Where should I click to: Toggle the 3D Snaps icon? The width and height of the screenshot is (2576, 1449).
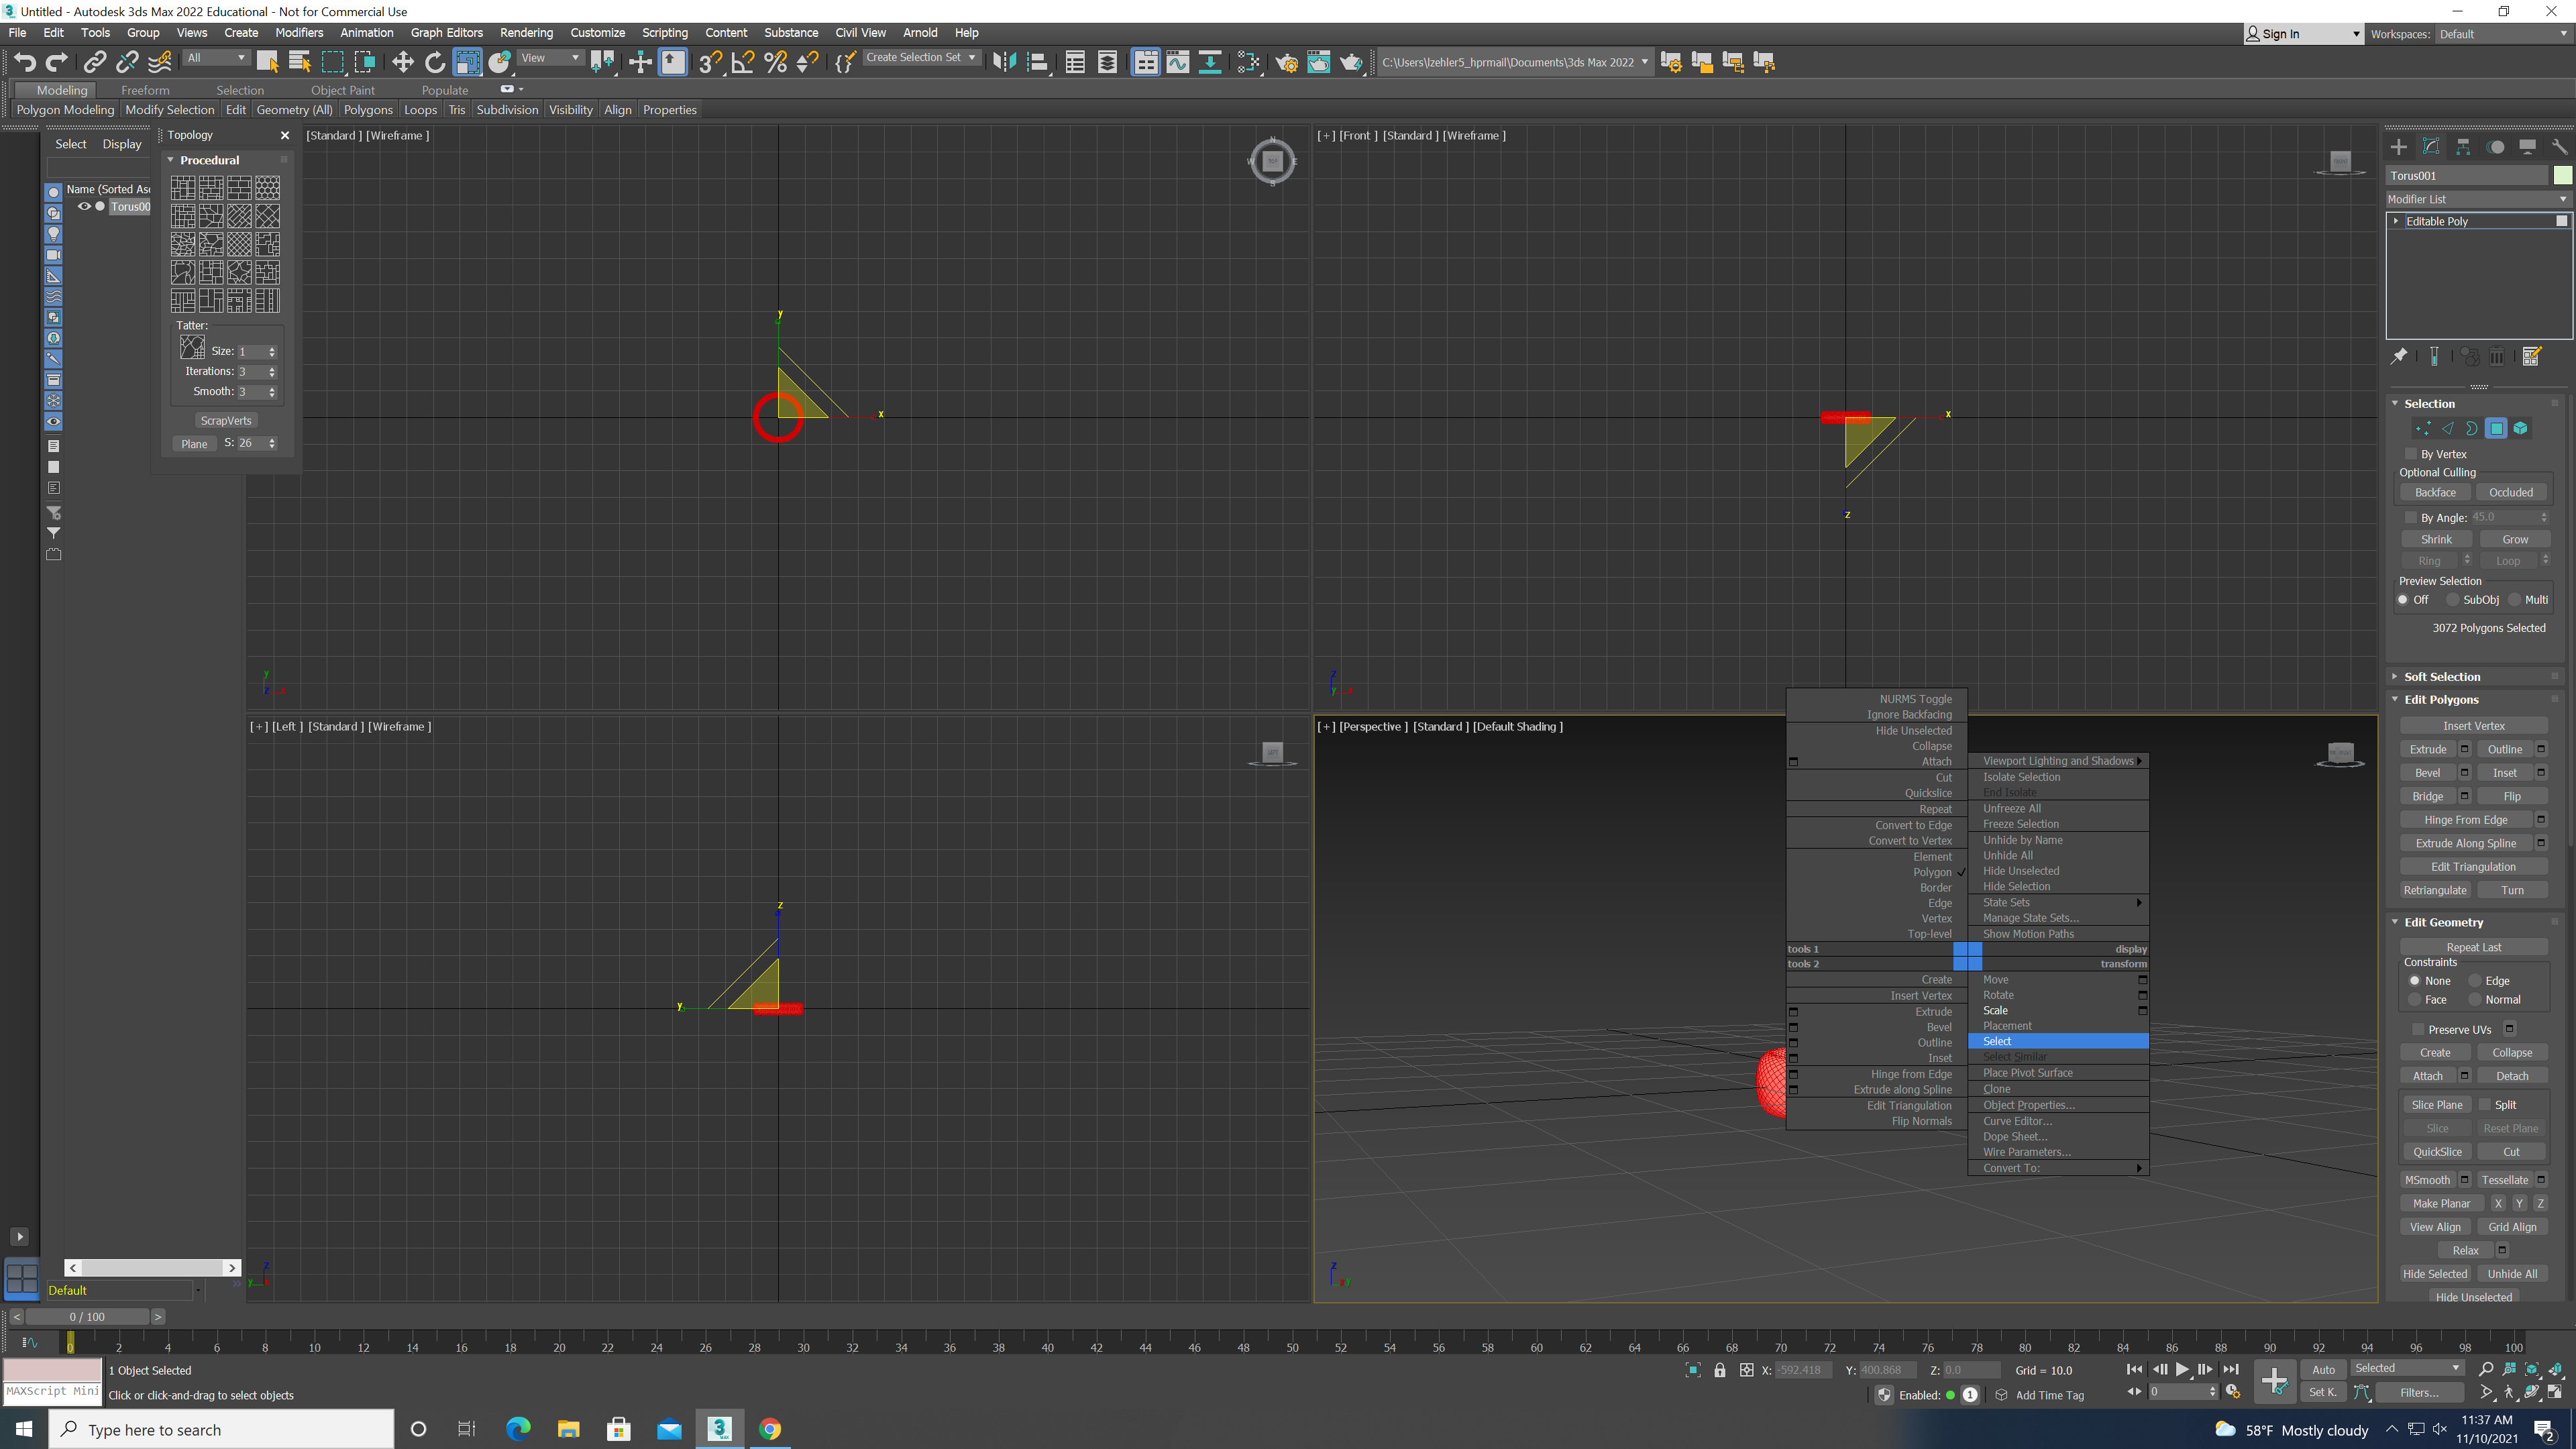[710, 62]
